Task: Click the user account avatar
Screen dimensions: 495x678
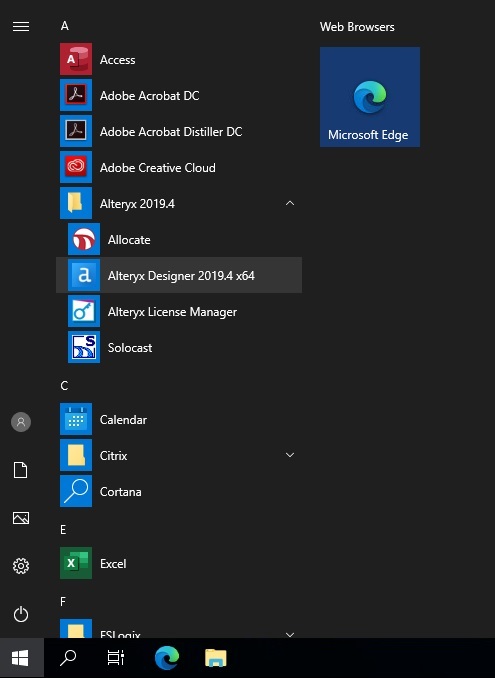Action: (21, 422)
